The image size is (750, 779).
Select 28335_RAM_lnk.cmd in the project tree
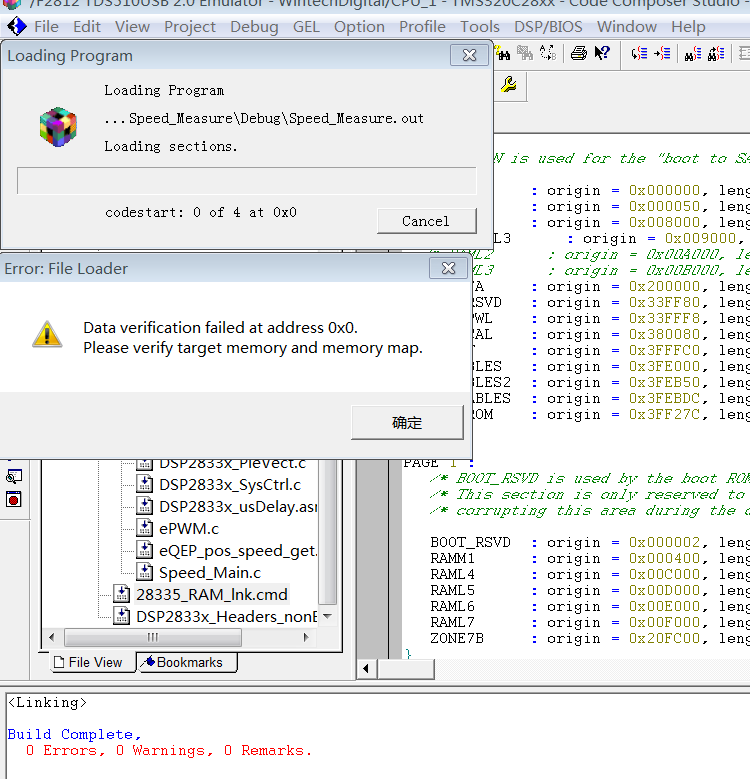click(212, 594)
